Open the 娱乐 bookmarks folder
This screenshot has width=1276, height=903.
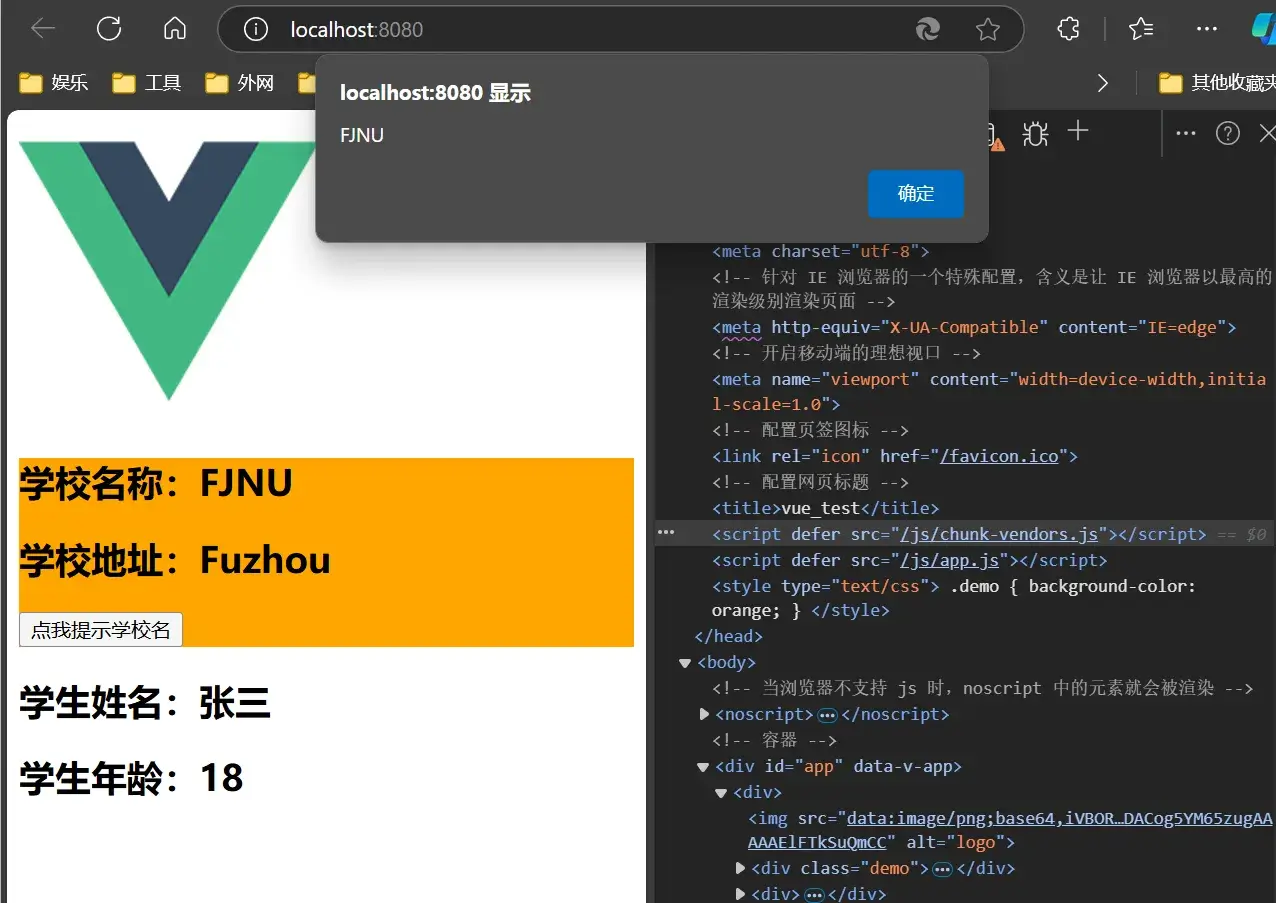(x=54, y=82)
